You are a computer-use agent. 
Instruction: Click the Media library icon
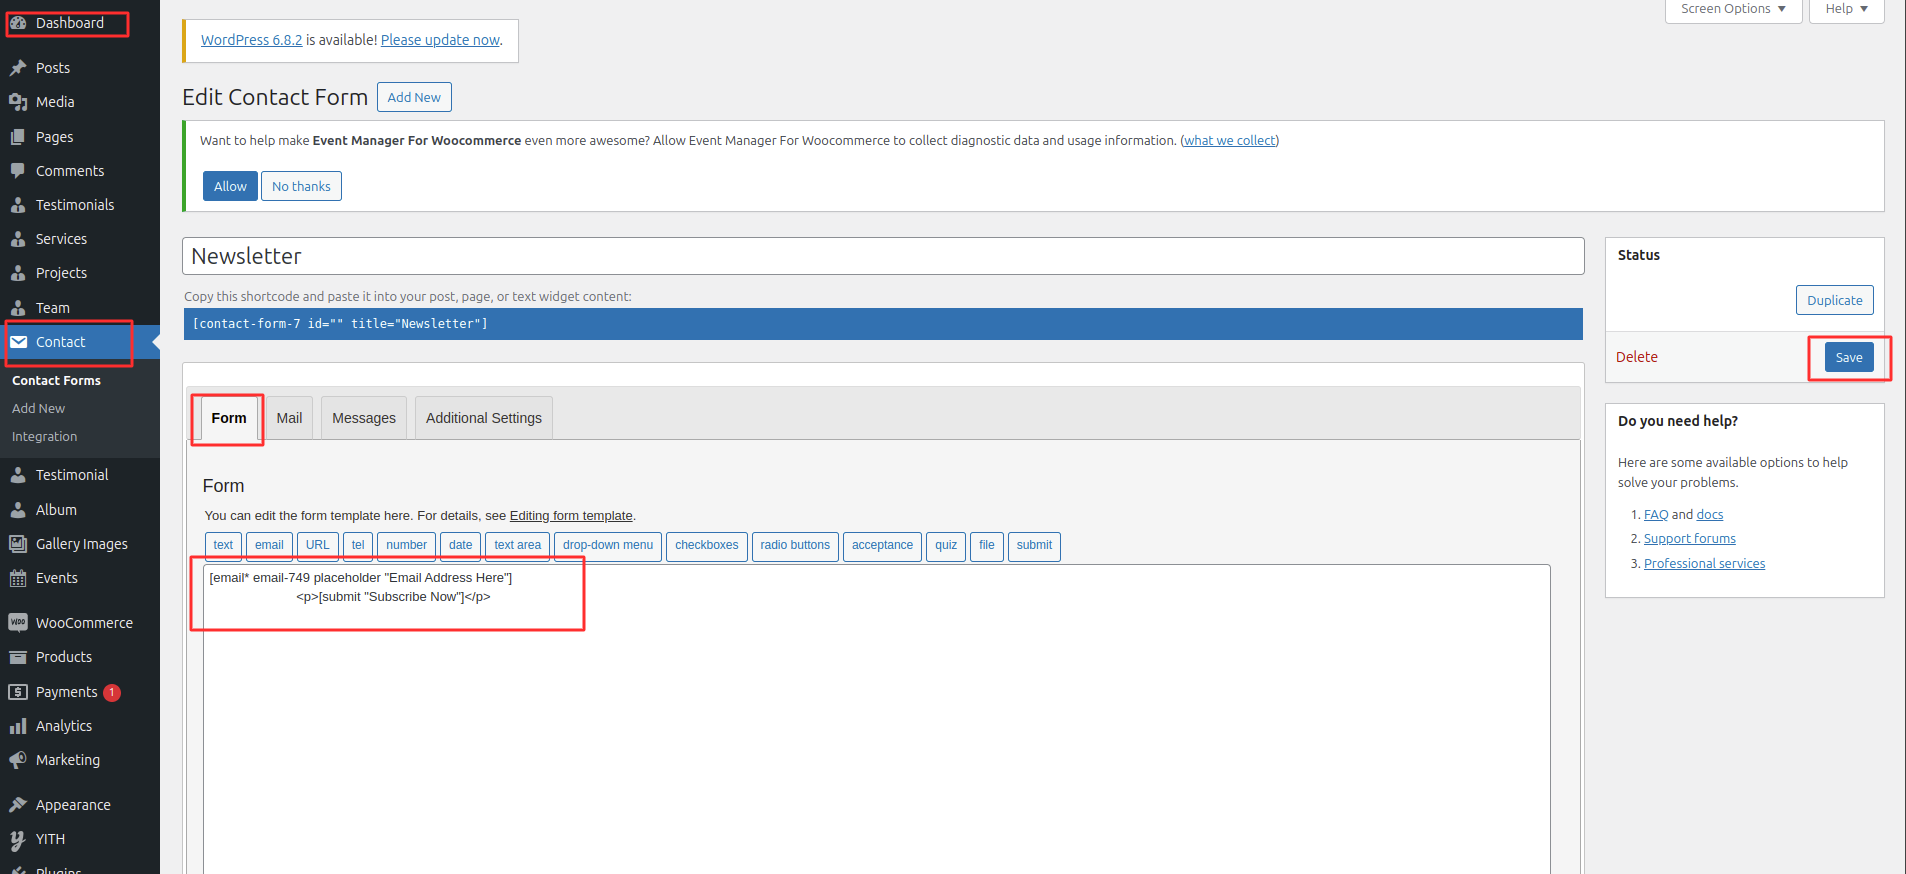pos(18,102)
